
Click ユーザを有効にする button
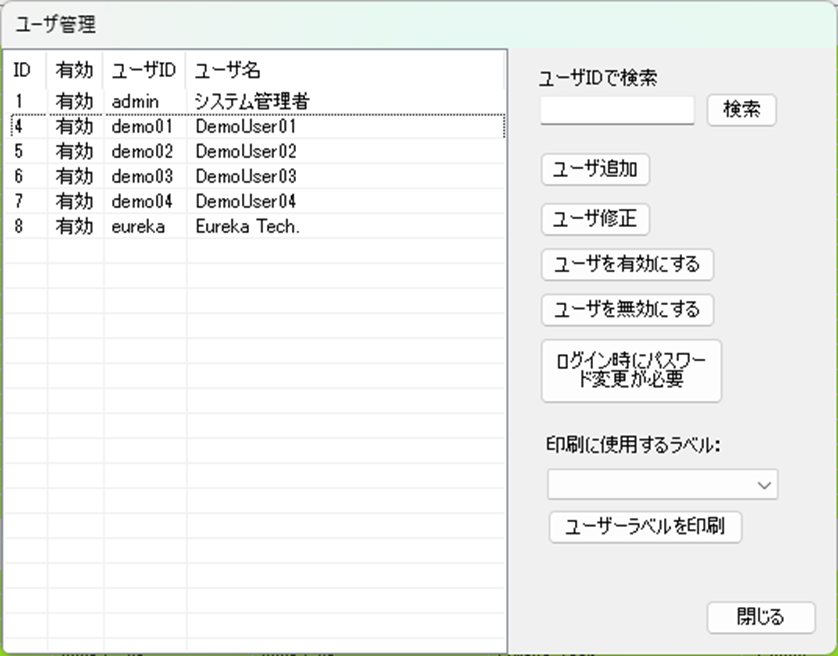point(627,265)
